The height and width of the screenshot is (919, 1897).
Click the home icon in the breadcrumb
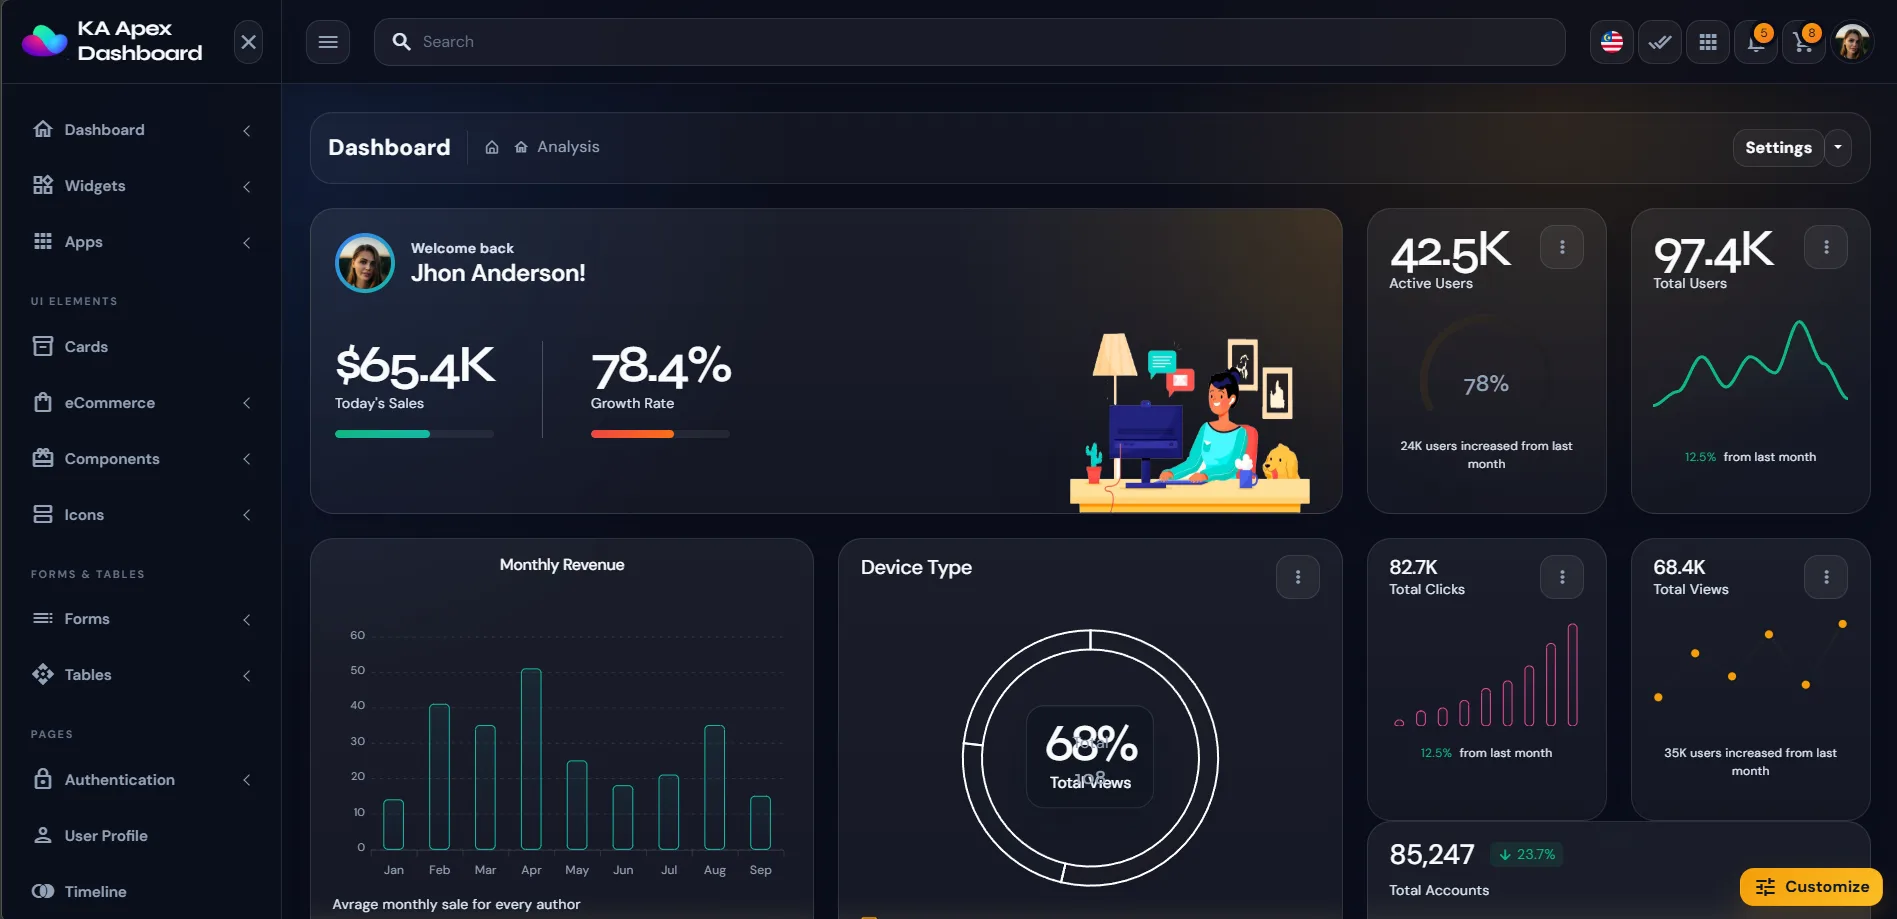[492, 146]
